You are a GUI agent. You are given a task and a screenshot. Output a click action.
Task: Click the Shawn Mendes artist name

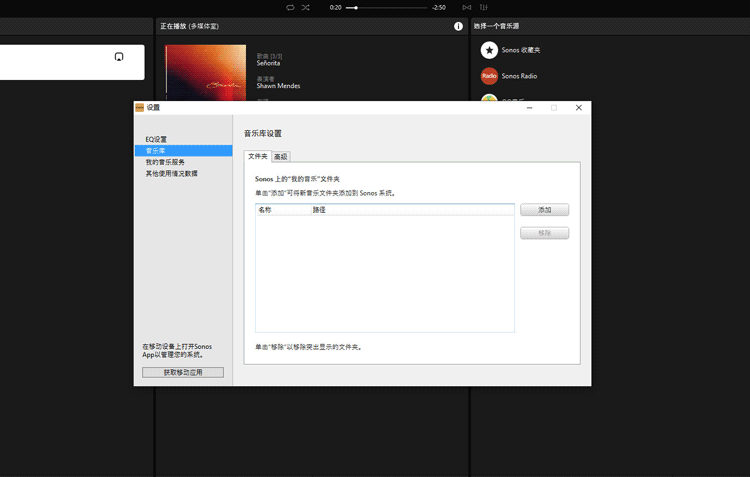click(x=278, y=86)
